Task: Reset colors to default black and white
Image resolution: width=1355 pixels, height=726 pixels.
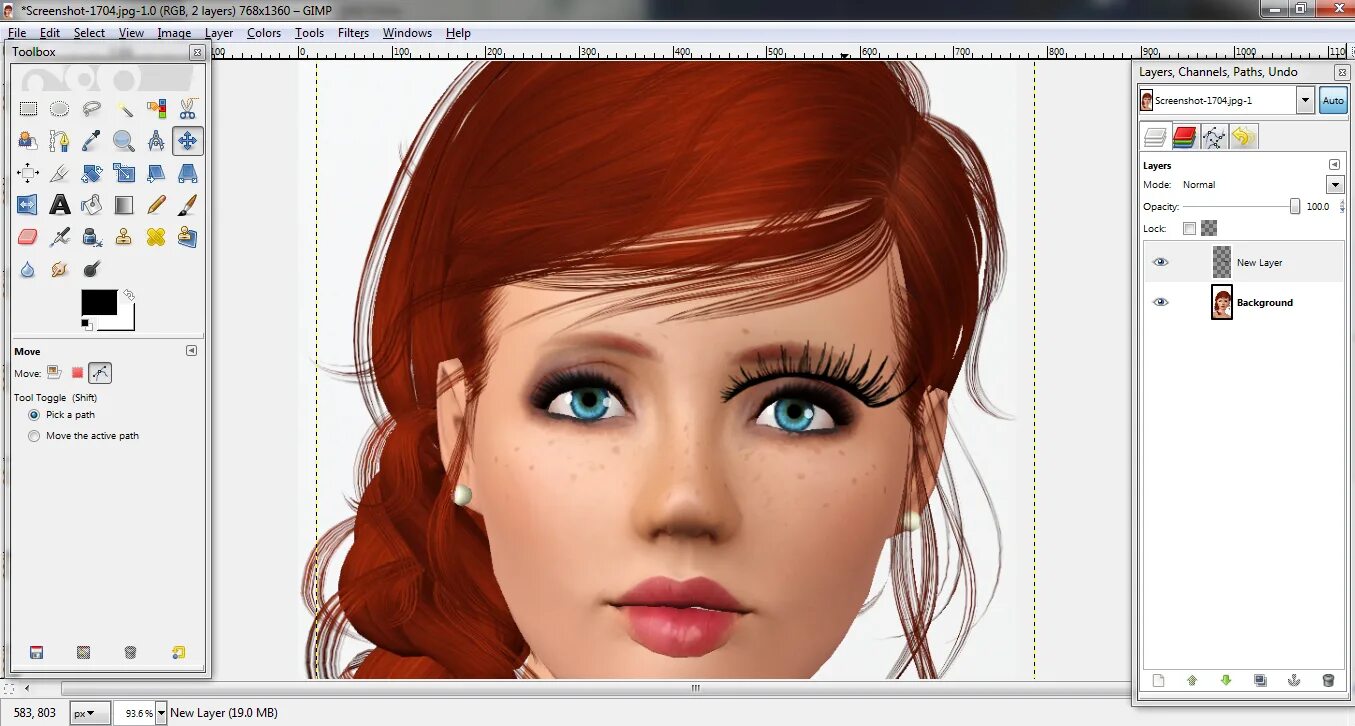Action: pos(86,324)
